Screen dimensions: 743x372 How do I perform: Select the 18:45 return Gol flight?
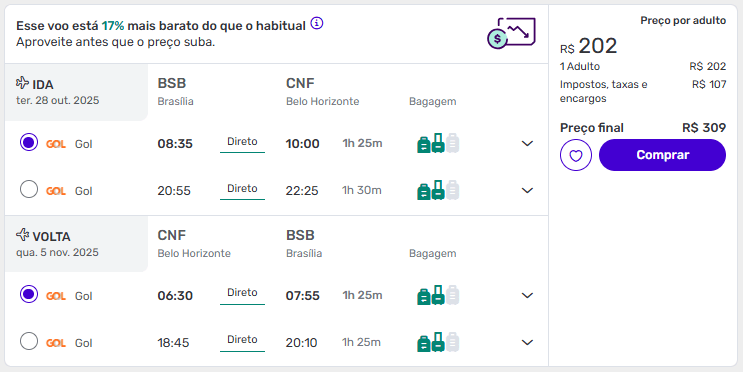point(29,341)
